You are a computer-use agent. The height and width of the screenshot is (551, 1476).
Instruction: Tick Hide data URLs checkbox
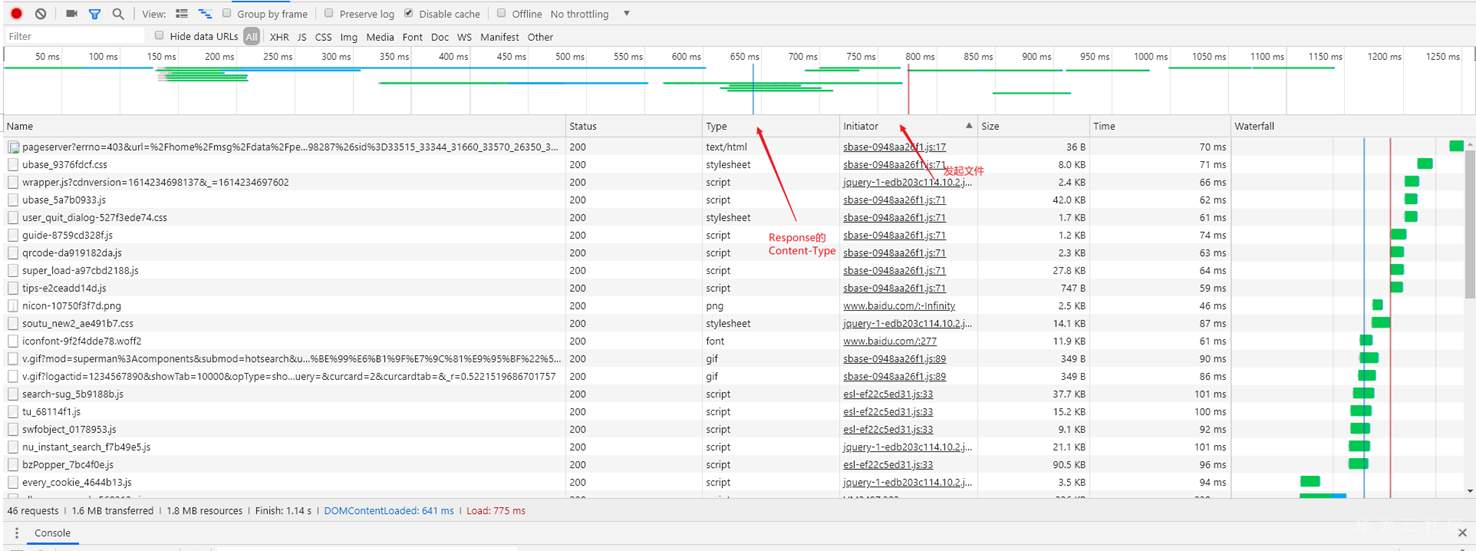[x=159, y=36]
